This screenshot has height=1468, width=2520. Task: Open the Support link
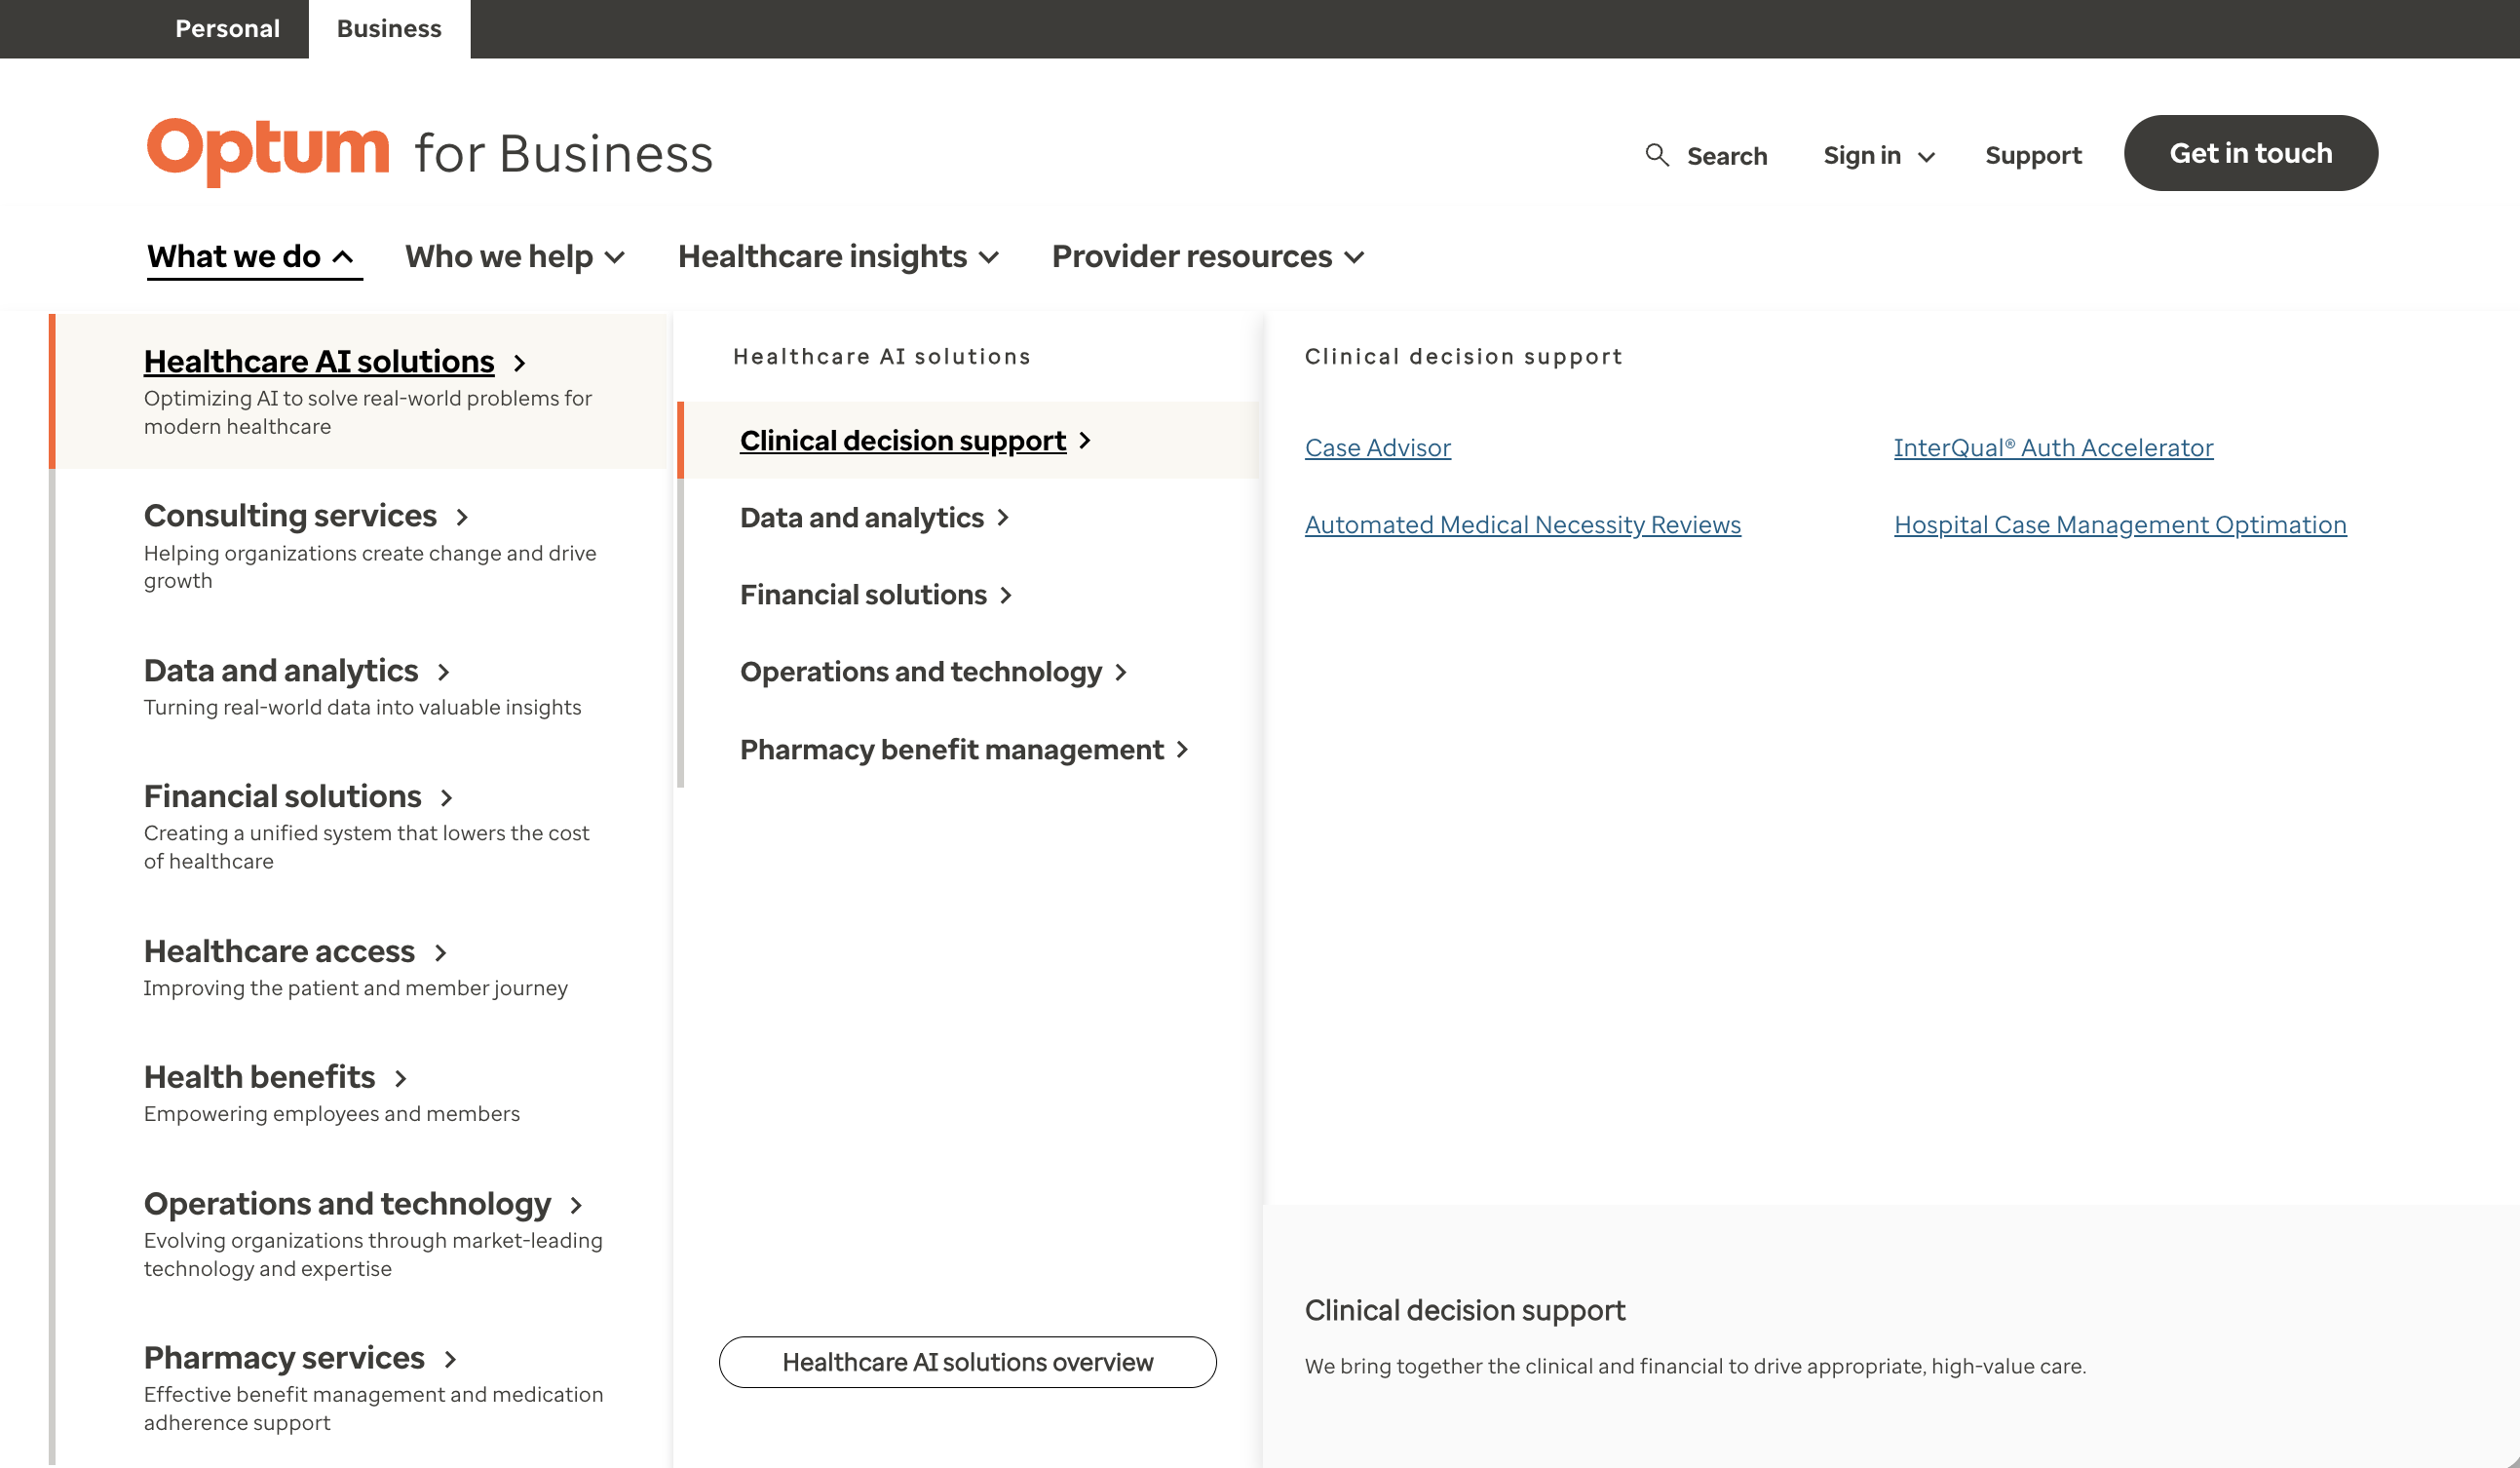(x=2033, y=156)
